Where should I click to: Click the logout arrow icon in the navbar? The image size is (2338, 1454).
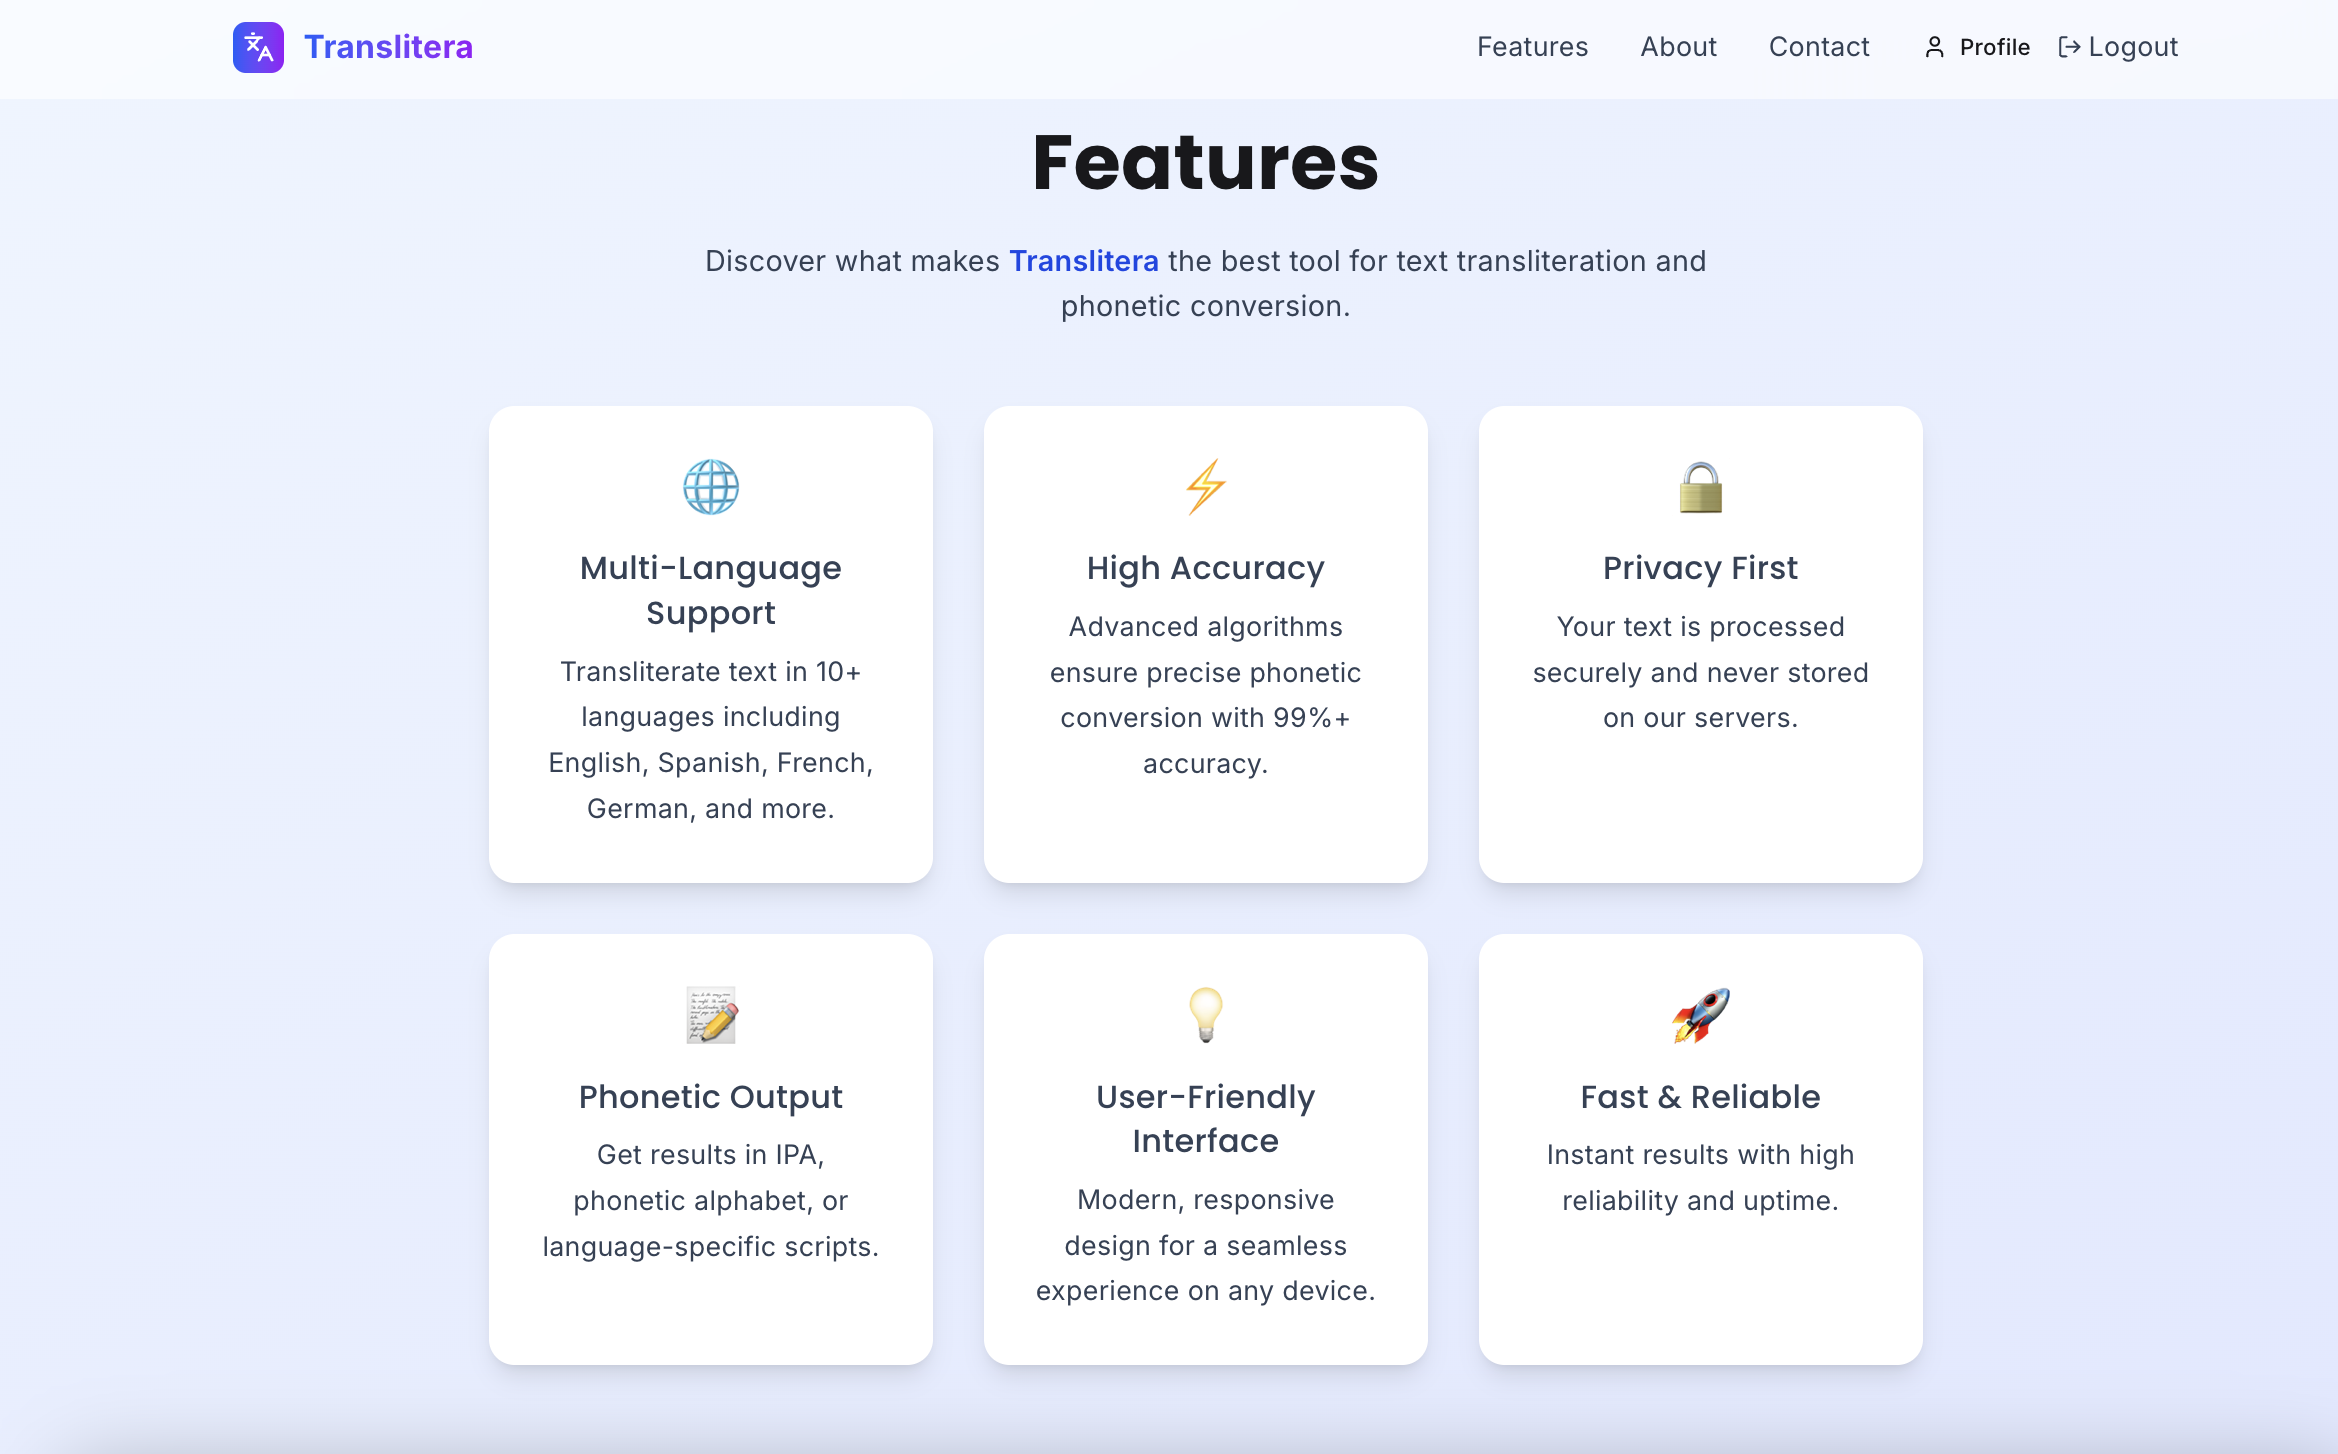2069,46
